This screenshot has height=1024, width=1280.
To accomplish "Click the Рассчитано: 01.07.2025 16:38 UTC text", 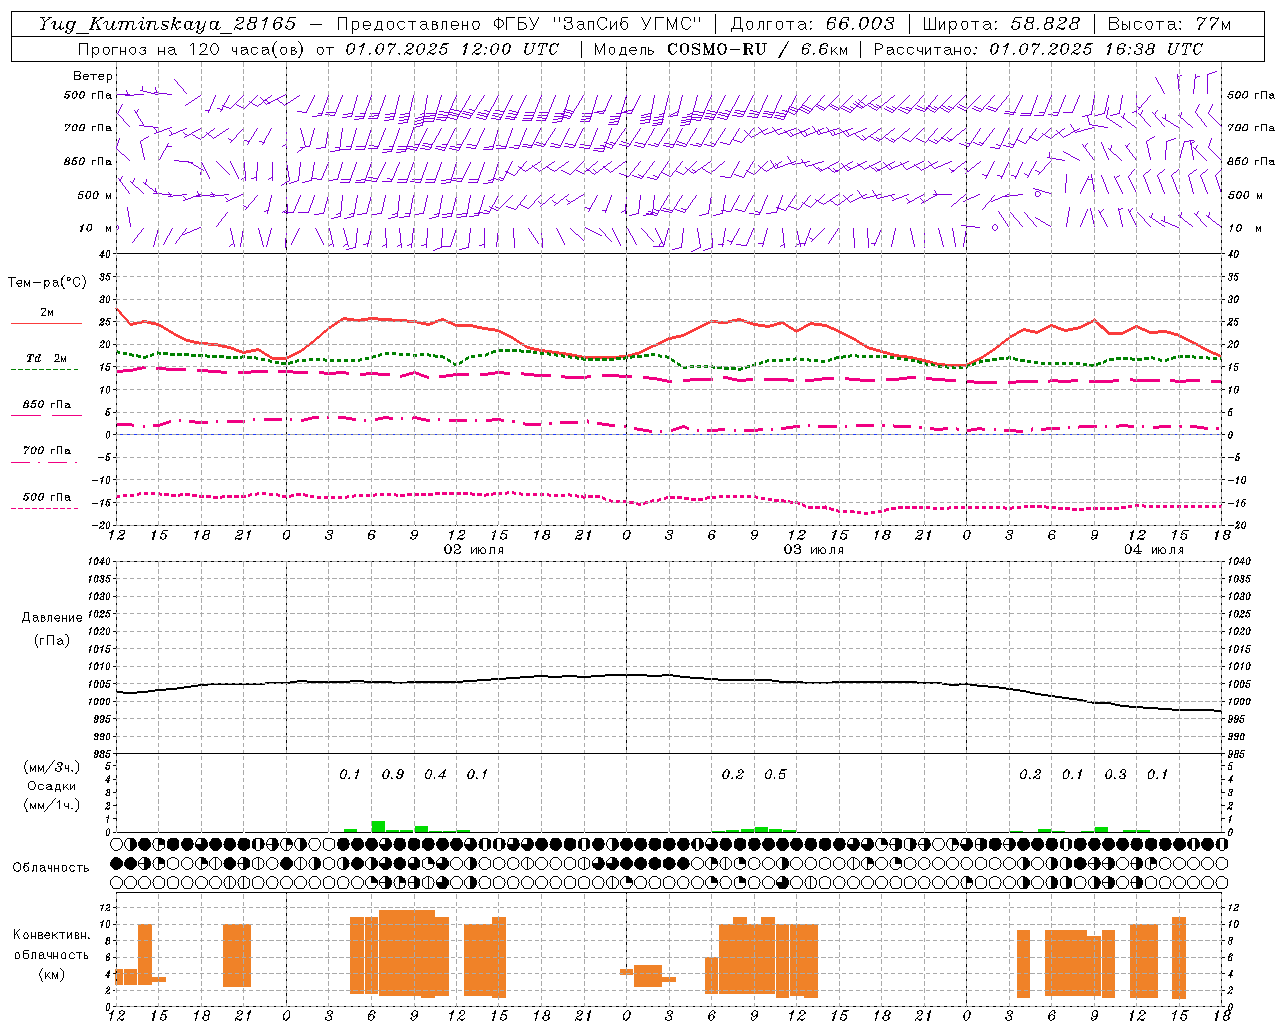I will [1038, 49].
